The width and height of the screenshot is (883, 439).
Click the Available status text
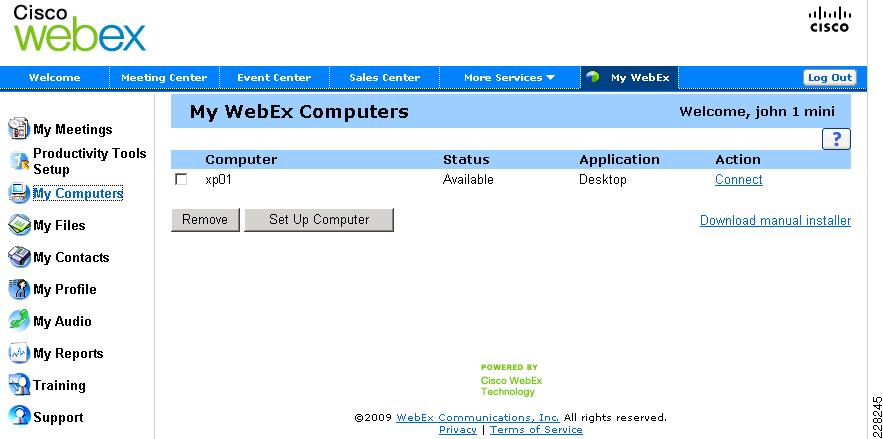point(468,180)
